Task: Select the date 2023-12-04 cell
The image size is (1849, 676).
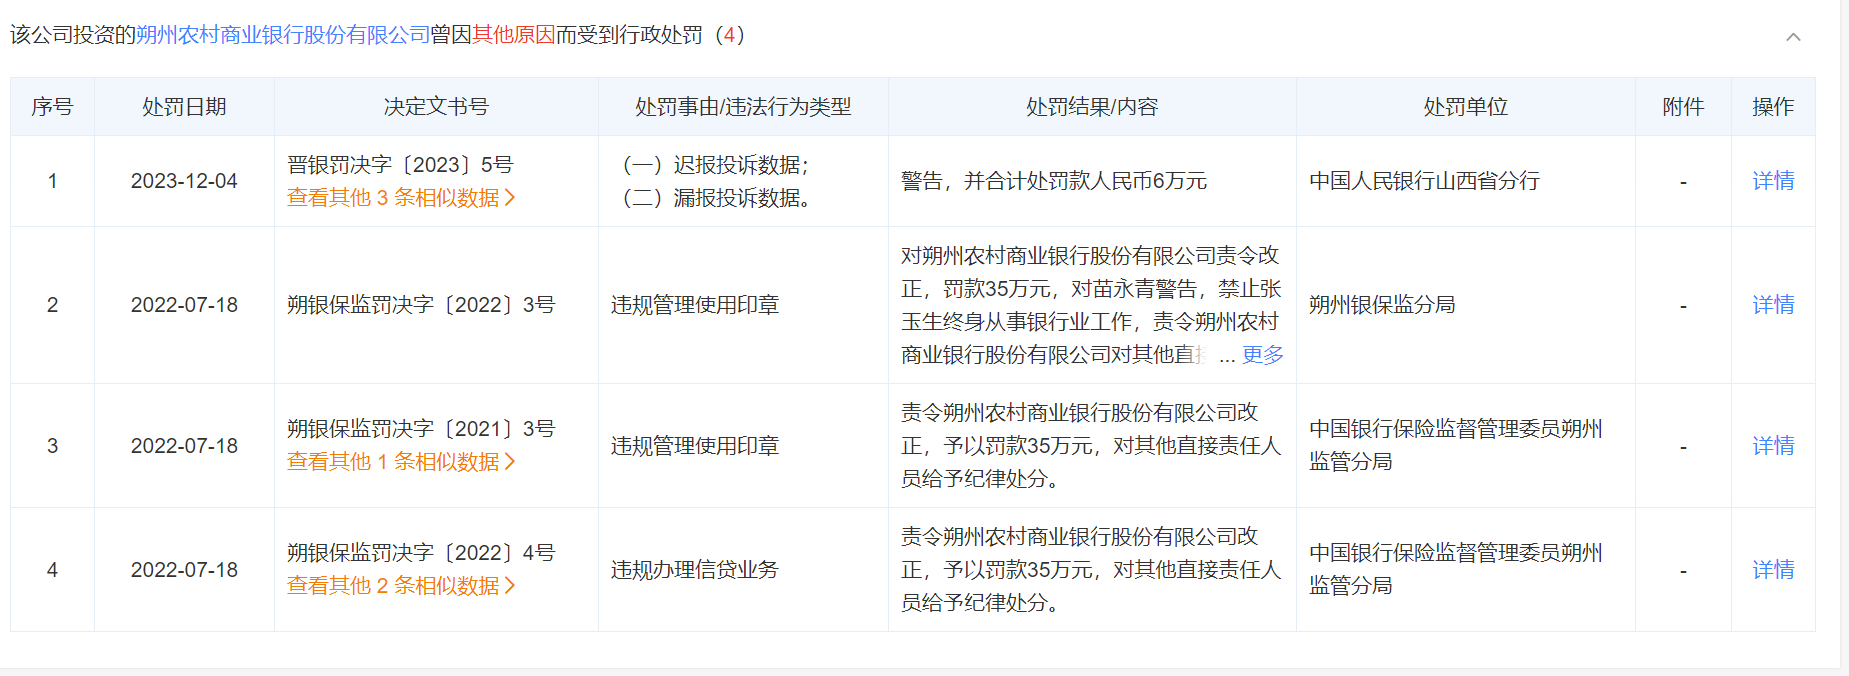Action: point(184,181)
